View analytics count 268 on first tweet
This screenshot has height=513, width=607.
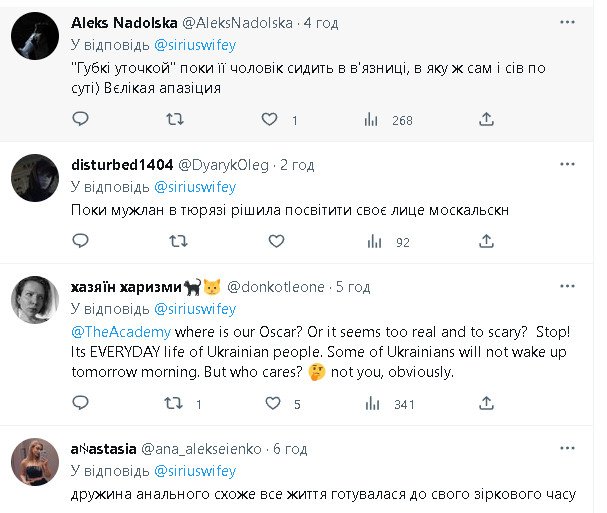pyautogui.click(x=390, y=120)
